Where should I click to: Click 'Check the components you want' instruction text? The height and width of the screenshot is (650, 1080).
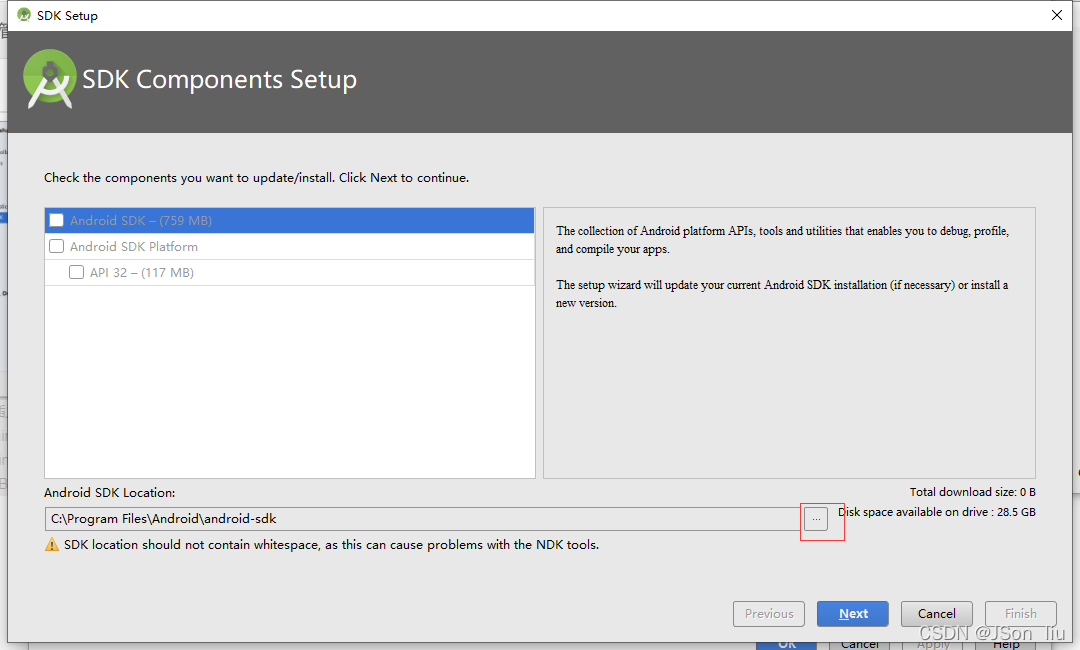(256, 178)
